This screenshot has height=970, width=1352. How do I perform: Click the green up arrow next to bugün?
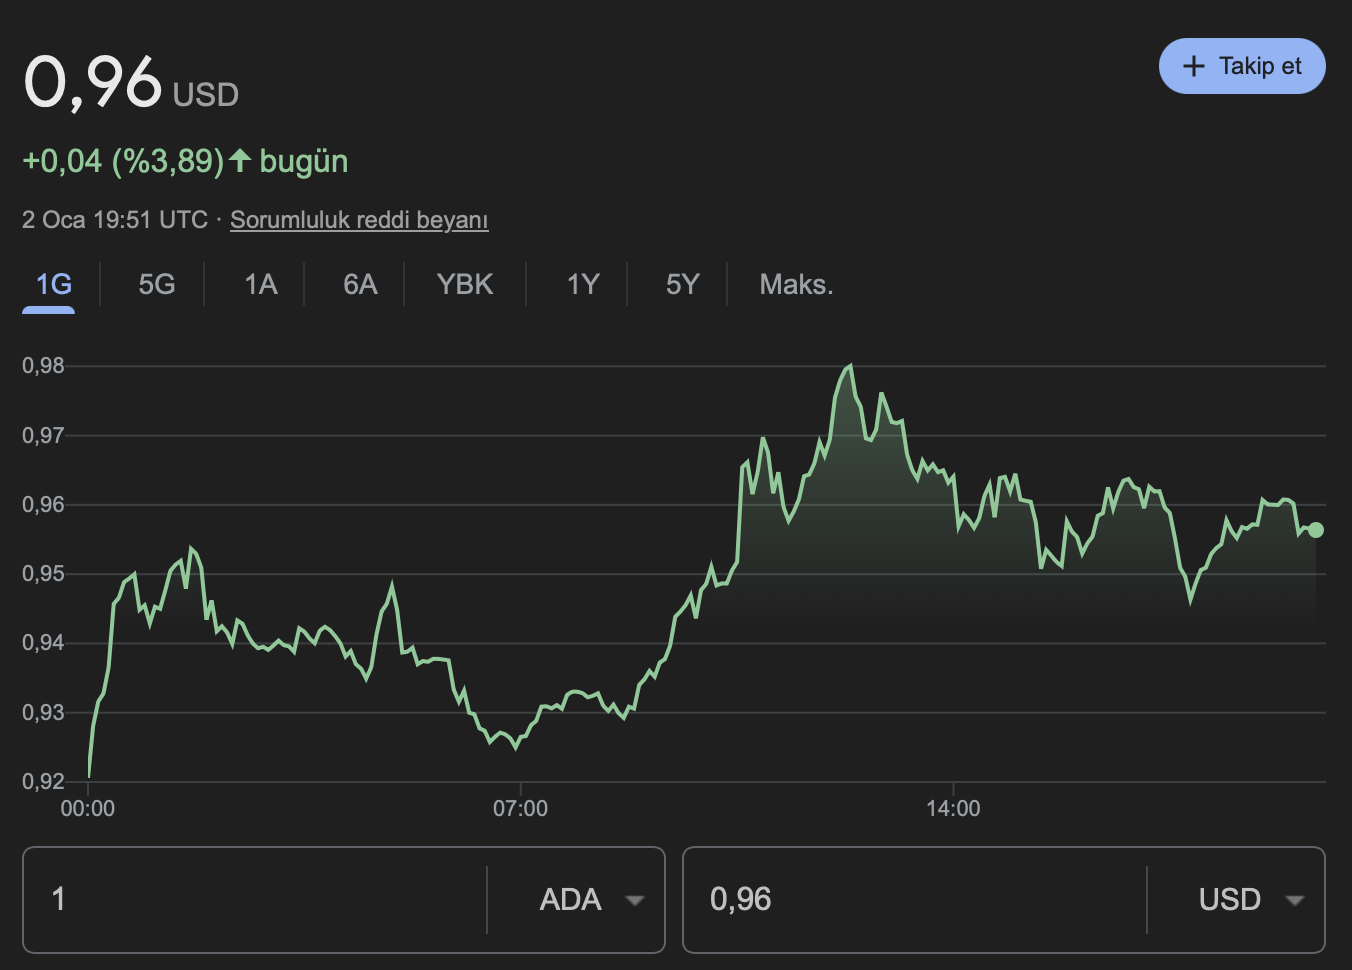[240, 160]
